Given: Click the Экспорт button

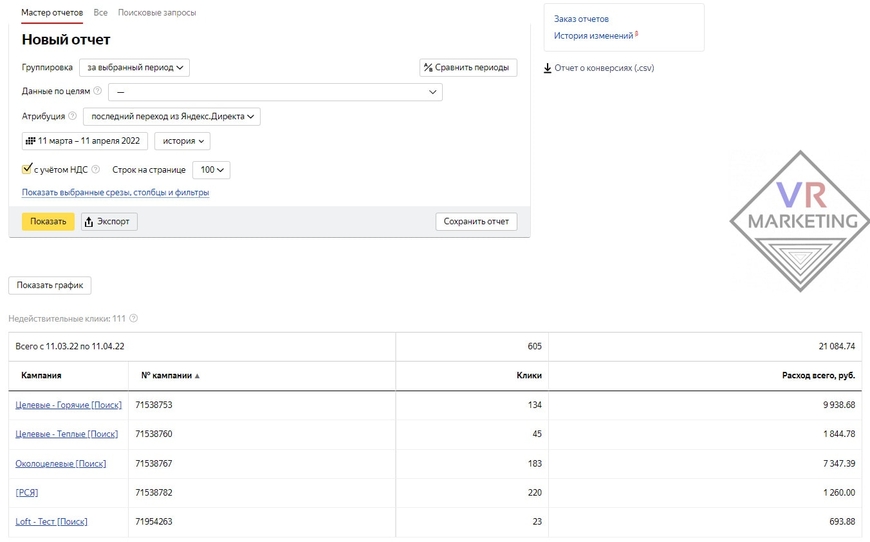Looking at the screenshot, I should [109, 221].
